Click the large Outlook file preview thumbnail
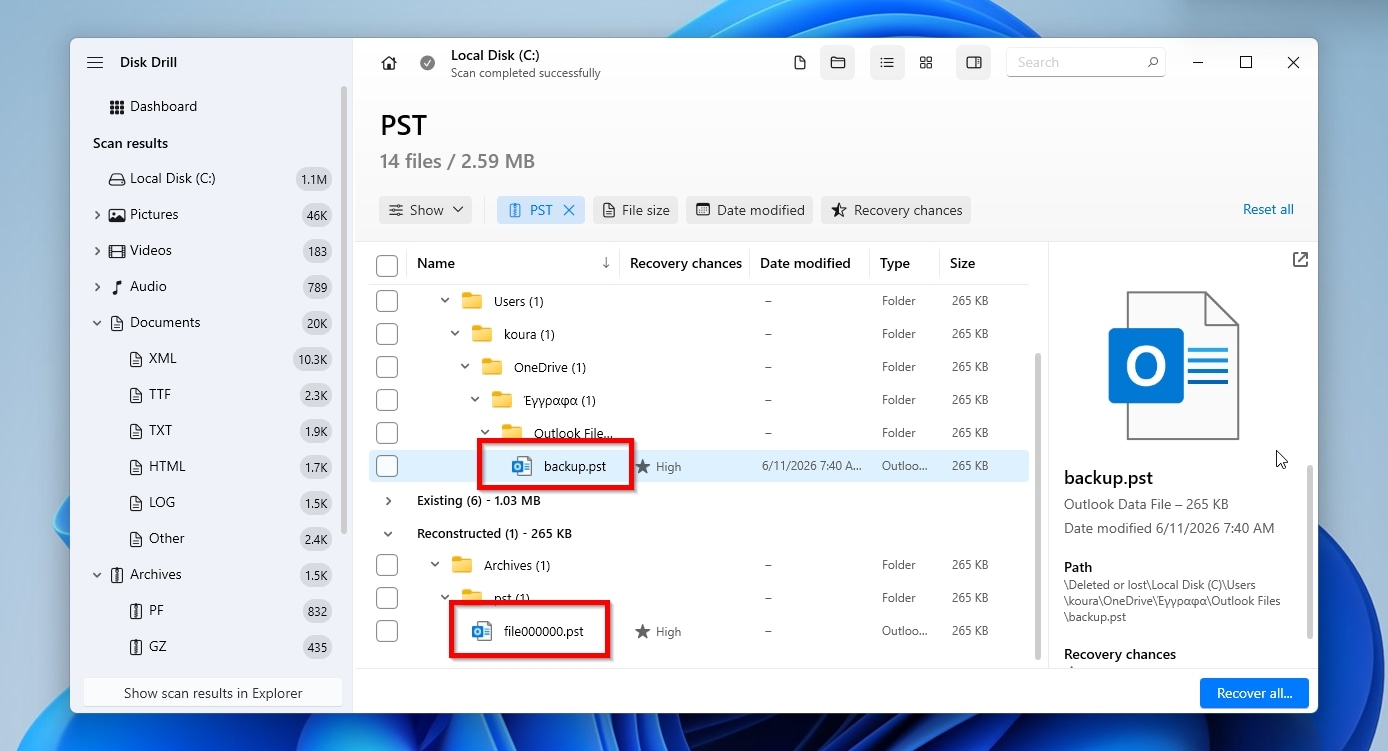The height and width of the screenshot is (751, 1388). (1174, 365)
